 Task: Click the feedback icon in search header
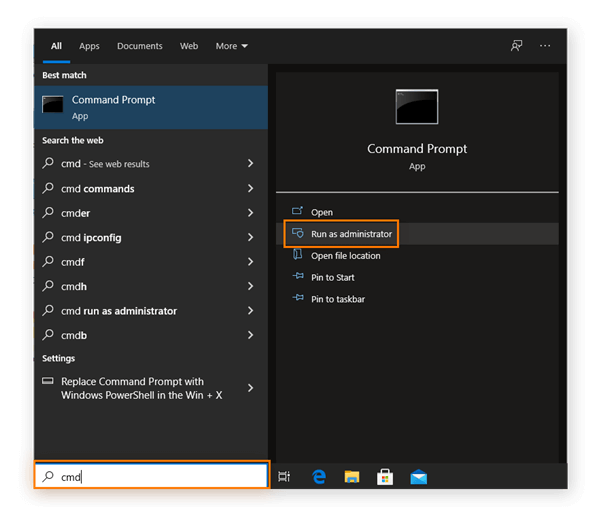click(x=516, y=46)
